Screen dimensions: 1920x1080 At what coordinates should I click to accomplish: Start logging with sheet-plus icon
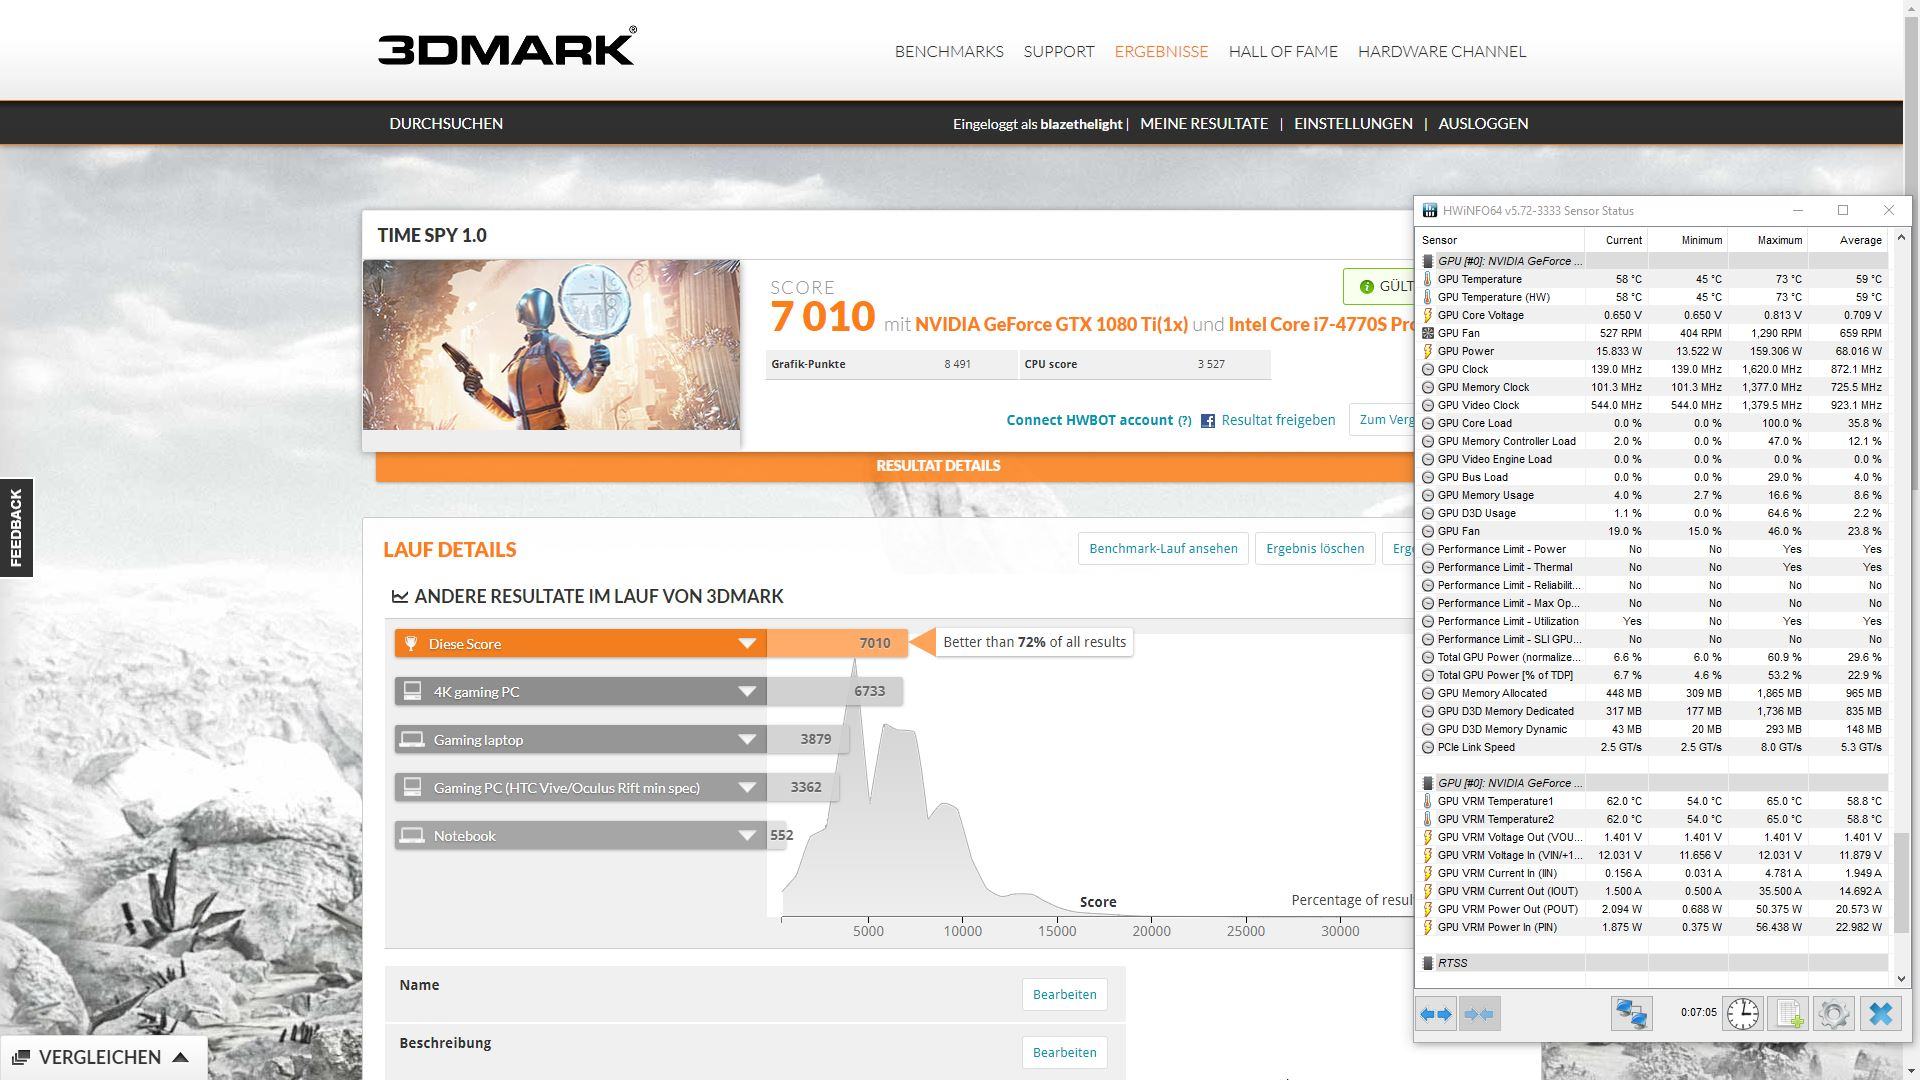[1790, 1014]
